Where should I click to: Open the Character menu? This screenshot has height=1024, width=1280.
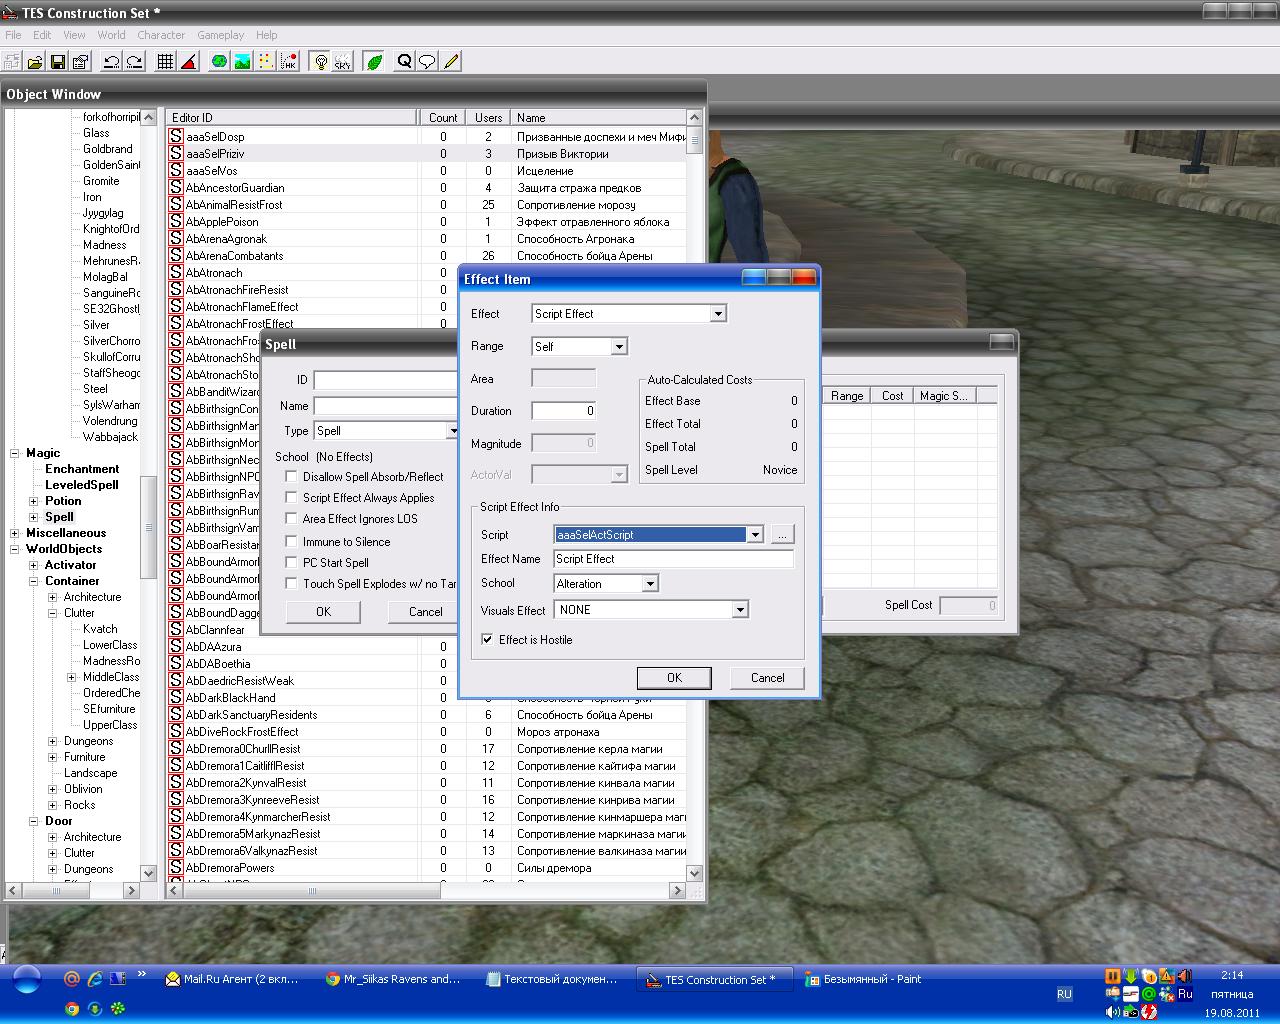pos(161,35)
